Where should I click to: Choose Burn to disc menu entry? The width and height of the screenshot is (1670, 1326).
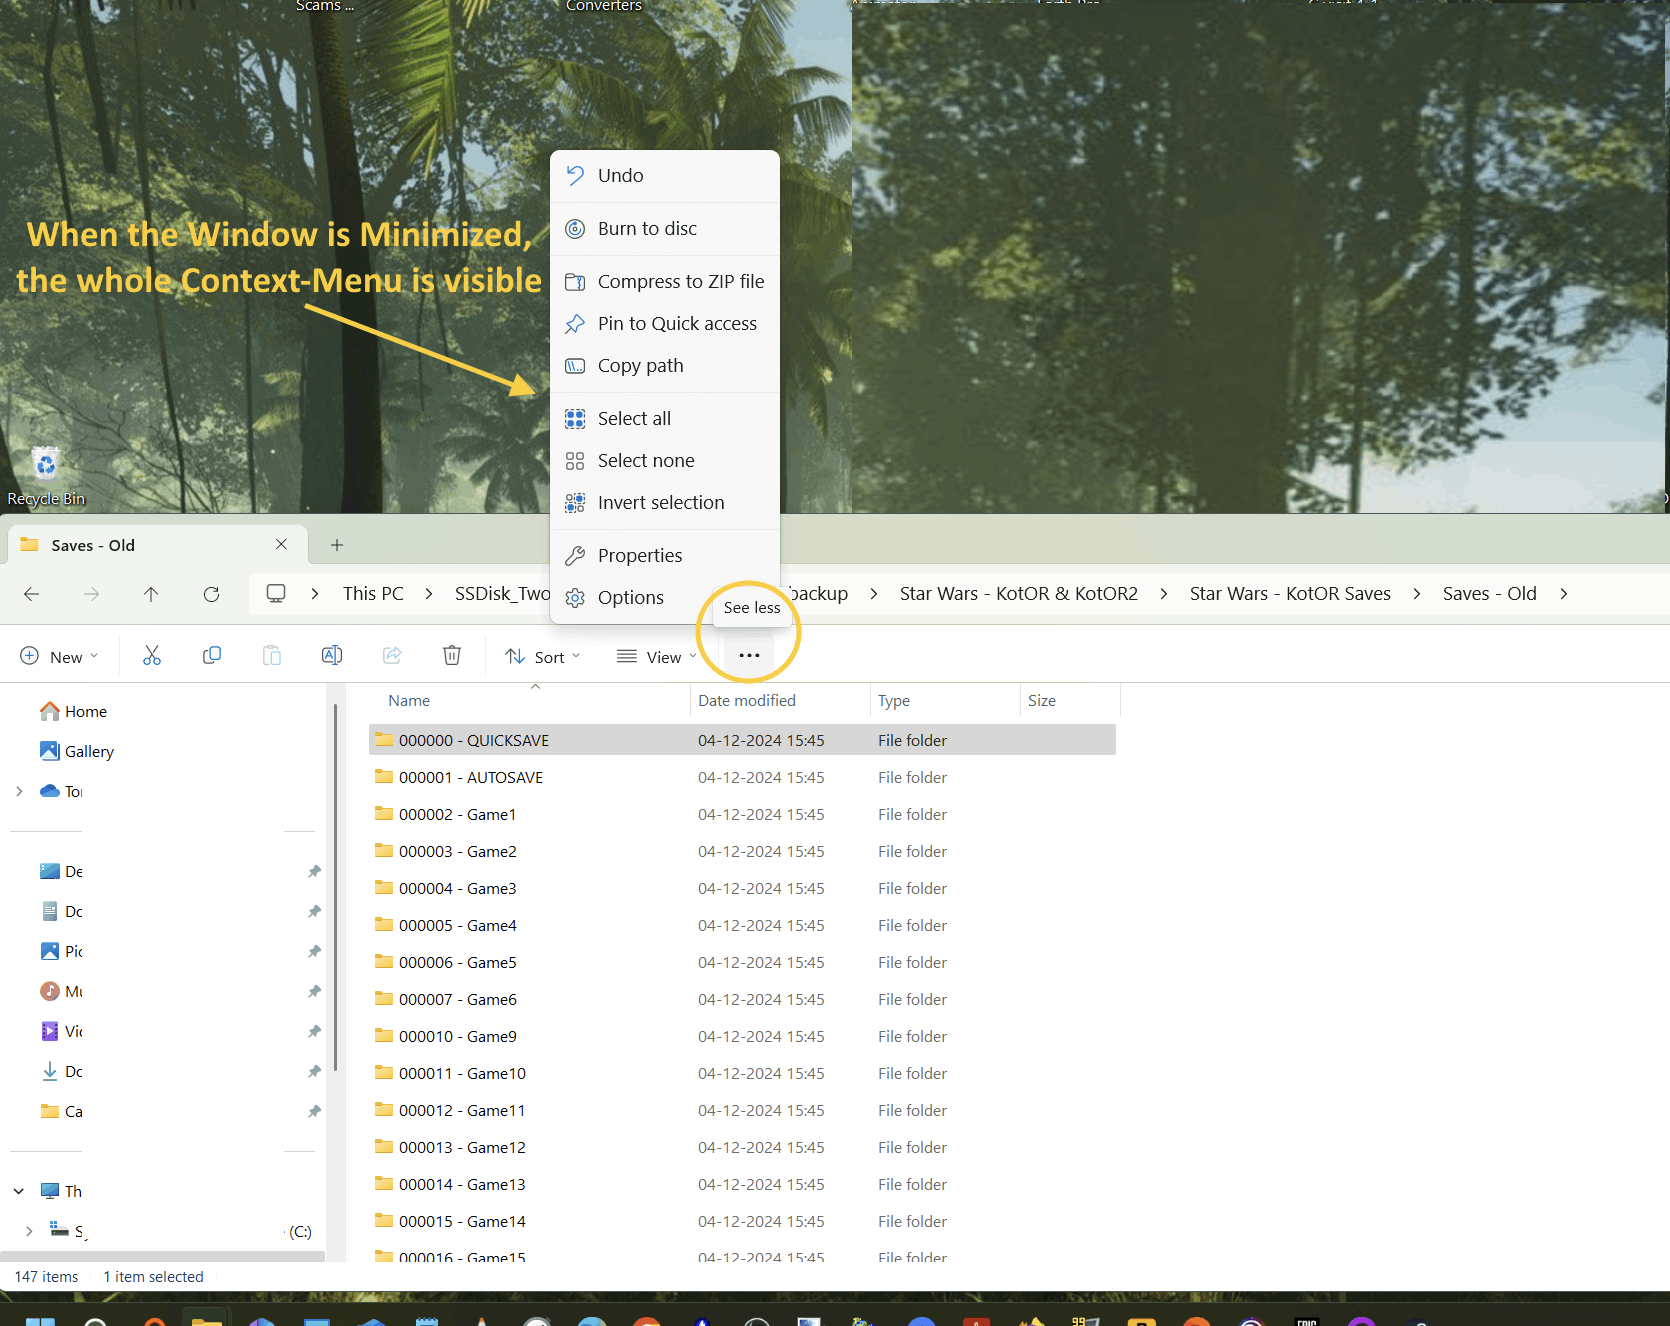click(x=665, y=229)
